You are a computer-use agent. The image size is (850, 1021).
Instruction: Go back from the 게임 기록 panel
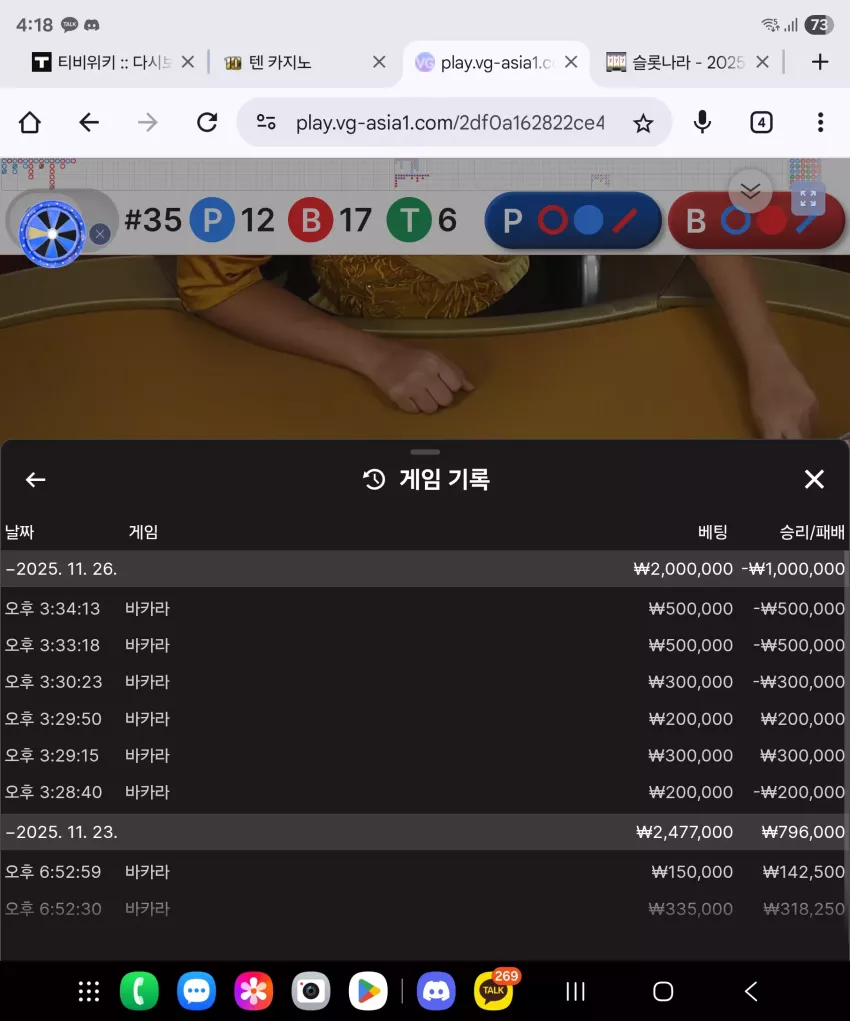coord(35,480)
